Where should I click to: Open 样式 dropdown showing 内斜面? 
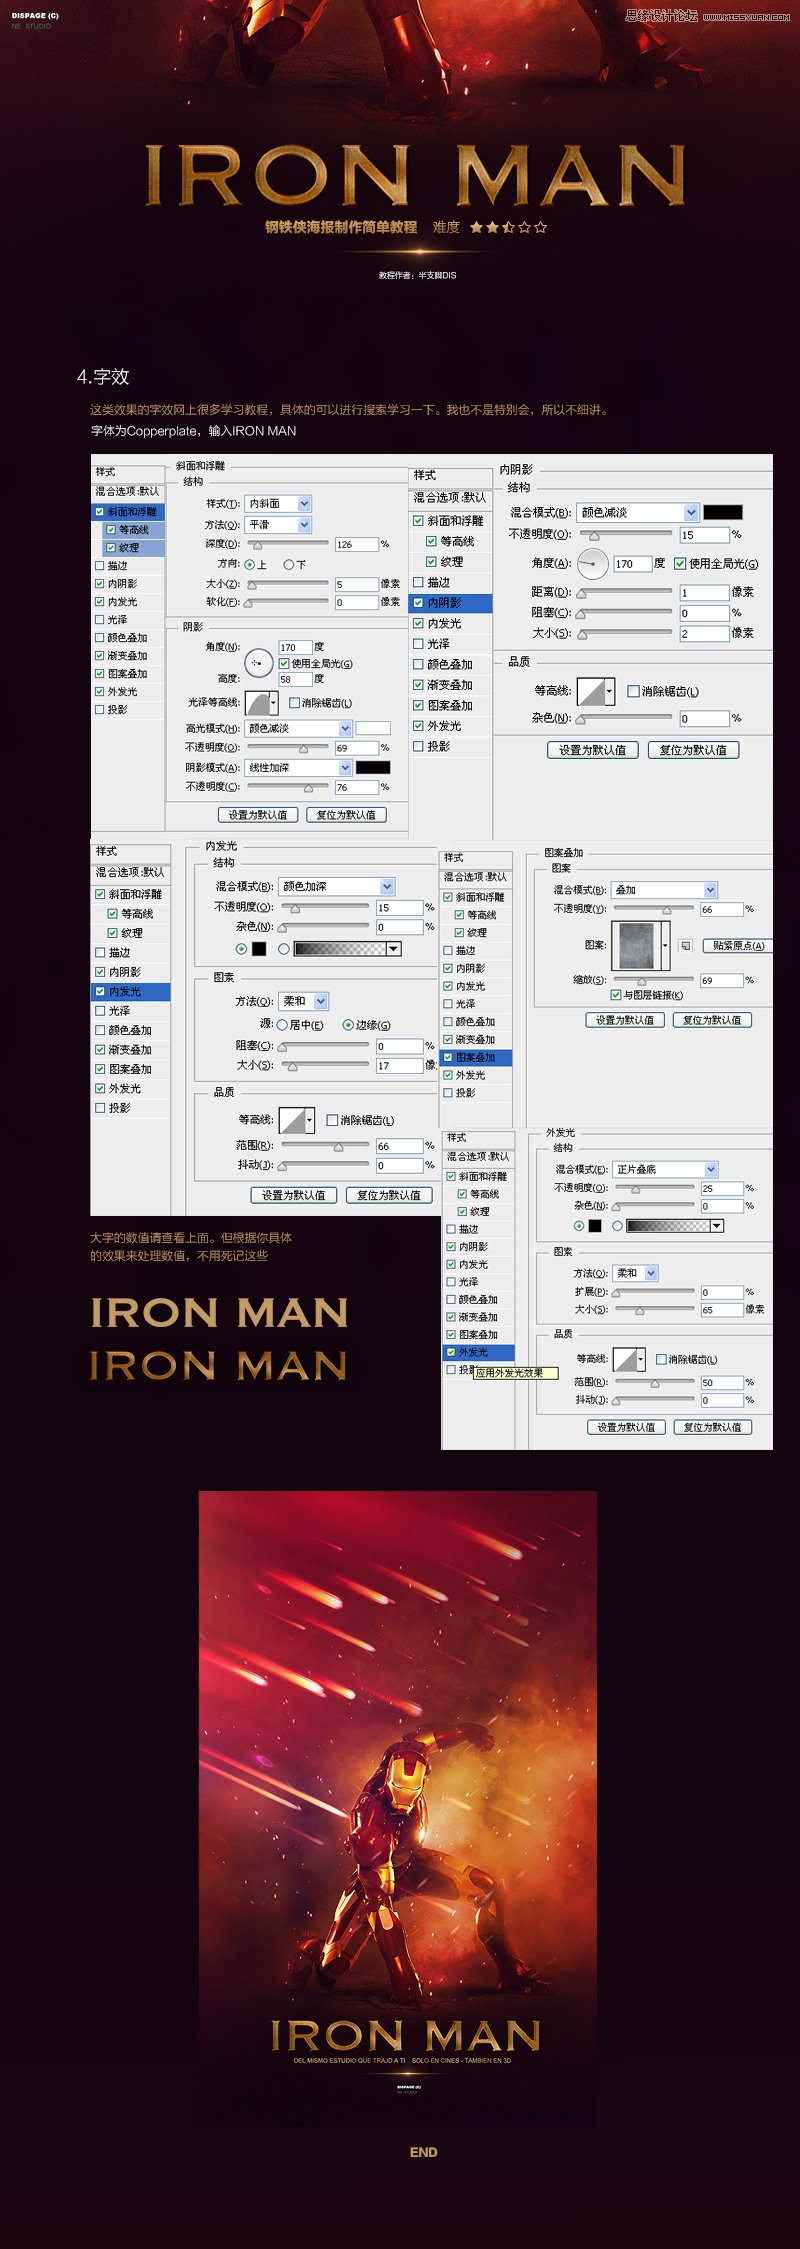click(279, 504)
